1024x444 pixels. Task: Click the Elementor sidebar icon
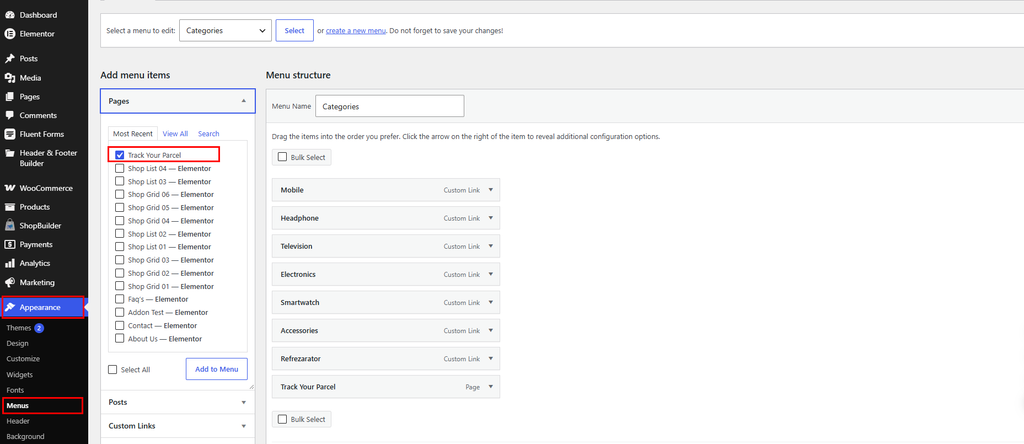click(x=10, y=34)
